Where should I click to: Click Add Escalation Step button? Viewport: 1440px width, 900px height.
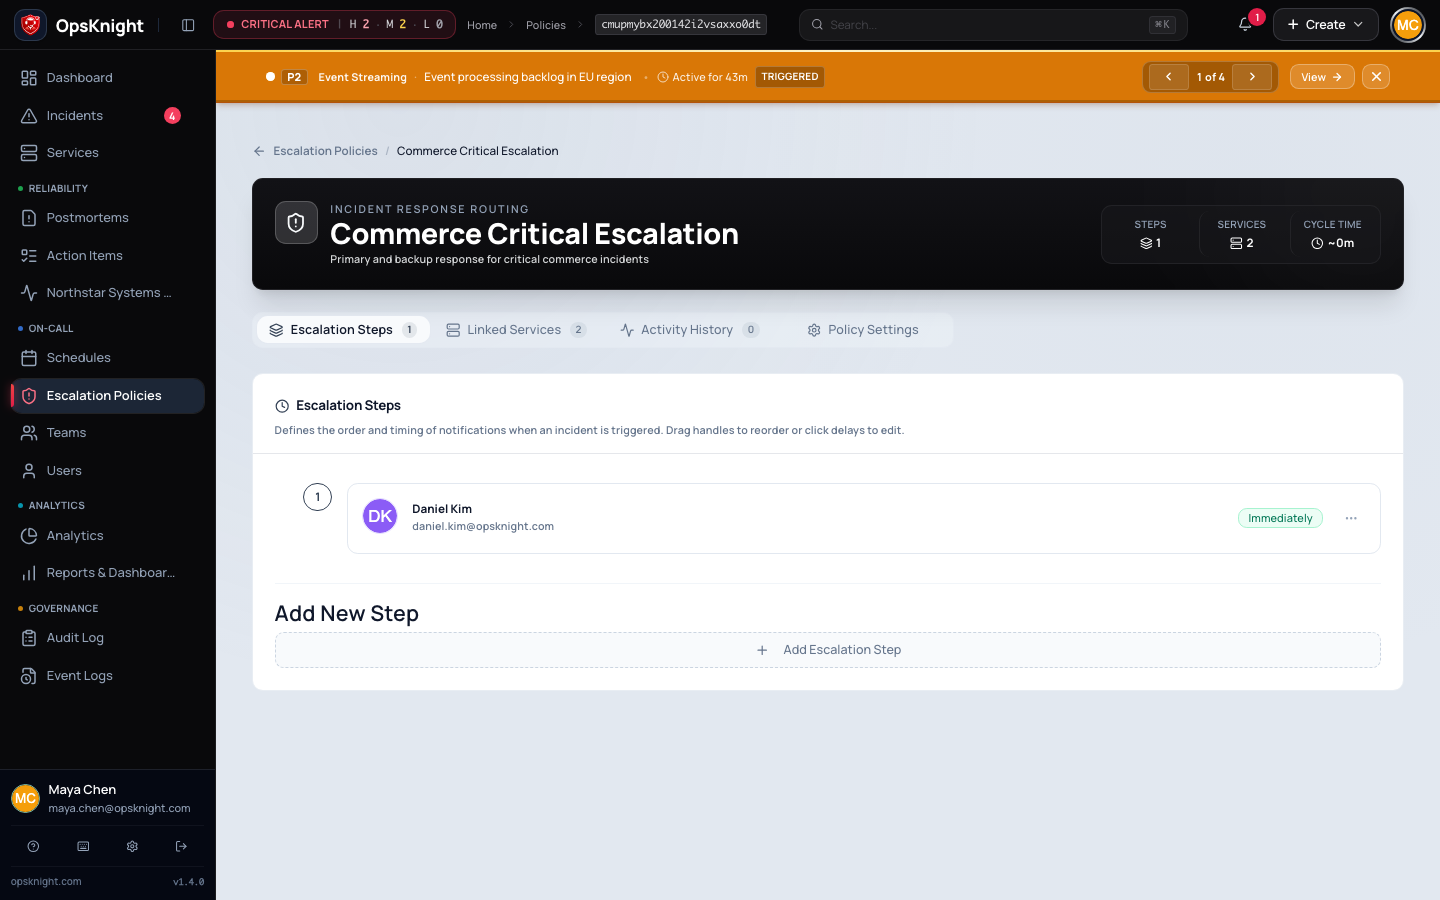tap(828, 650)
